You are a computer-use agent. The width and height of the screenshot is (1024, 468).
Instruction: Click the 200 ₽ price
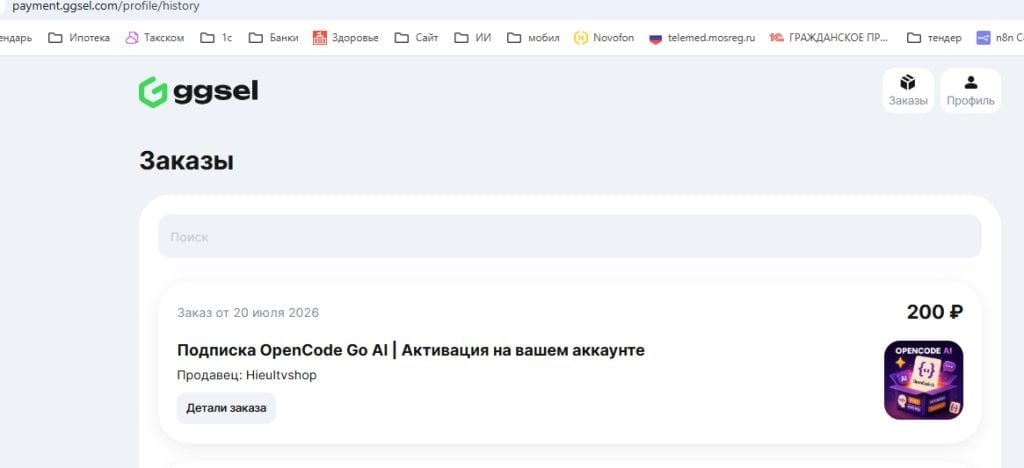pos(935,313)
